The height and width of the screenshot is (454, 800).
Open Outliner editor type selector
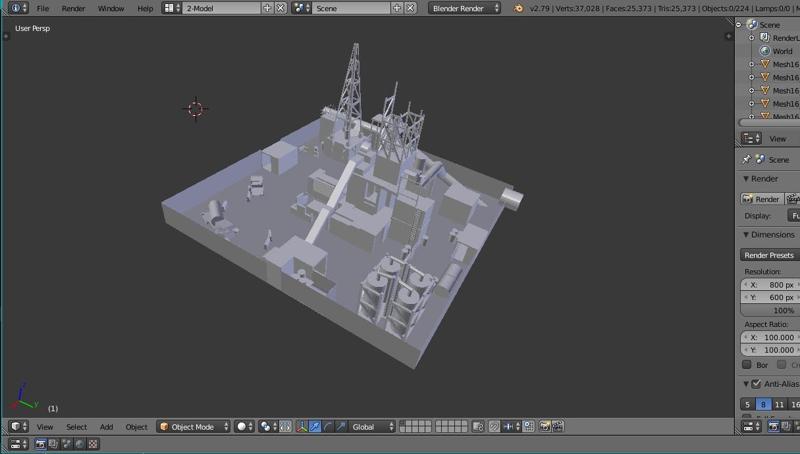tap(751, 138)
